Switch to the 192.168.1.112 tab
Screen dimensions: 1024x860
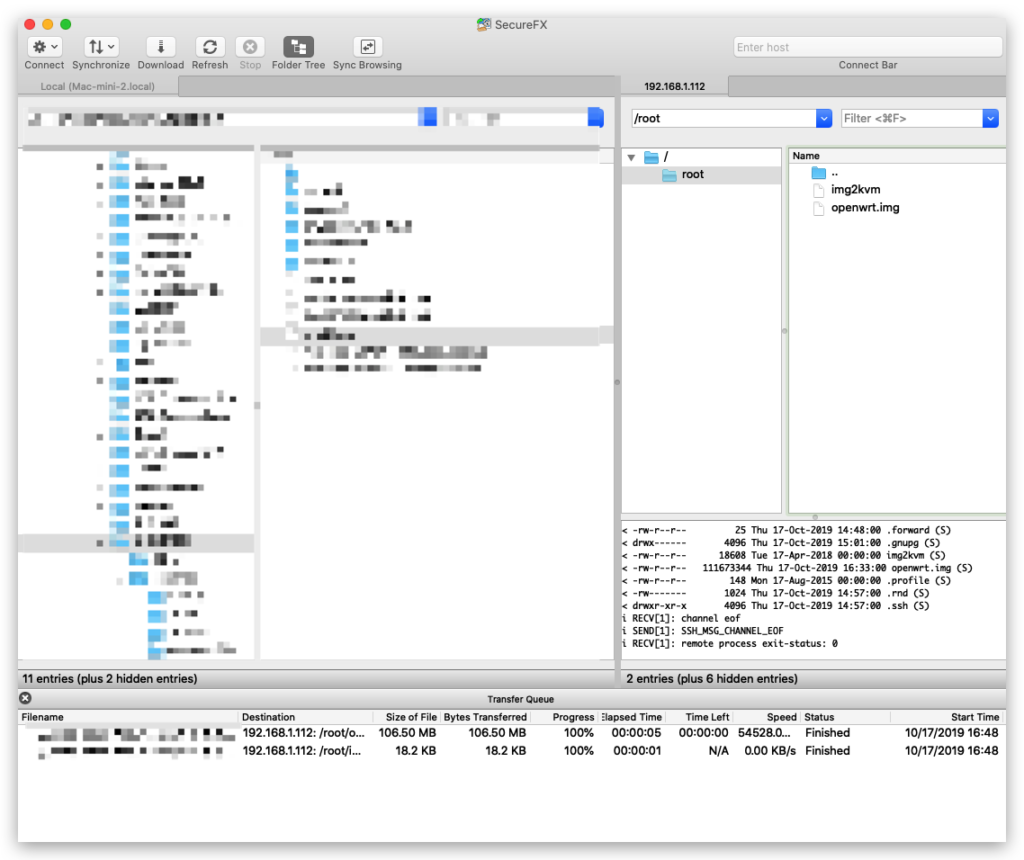click(674, 87)
